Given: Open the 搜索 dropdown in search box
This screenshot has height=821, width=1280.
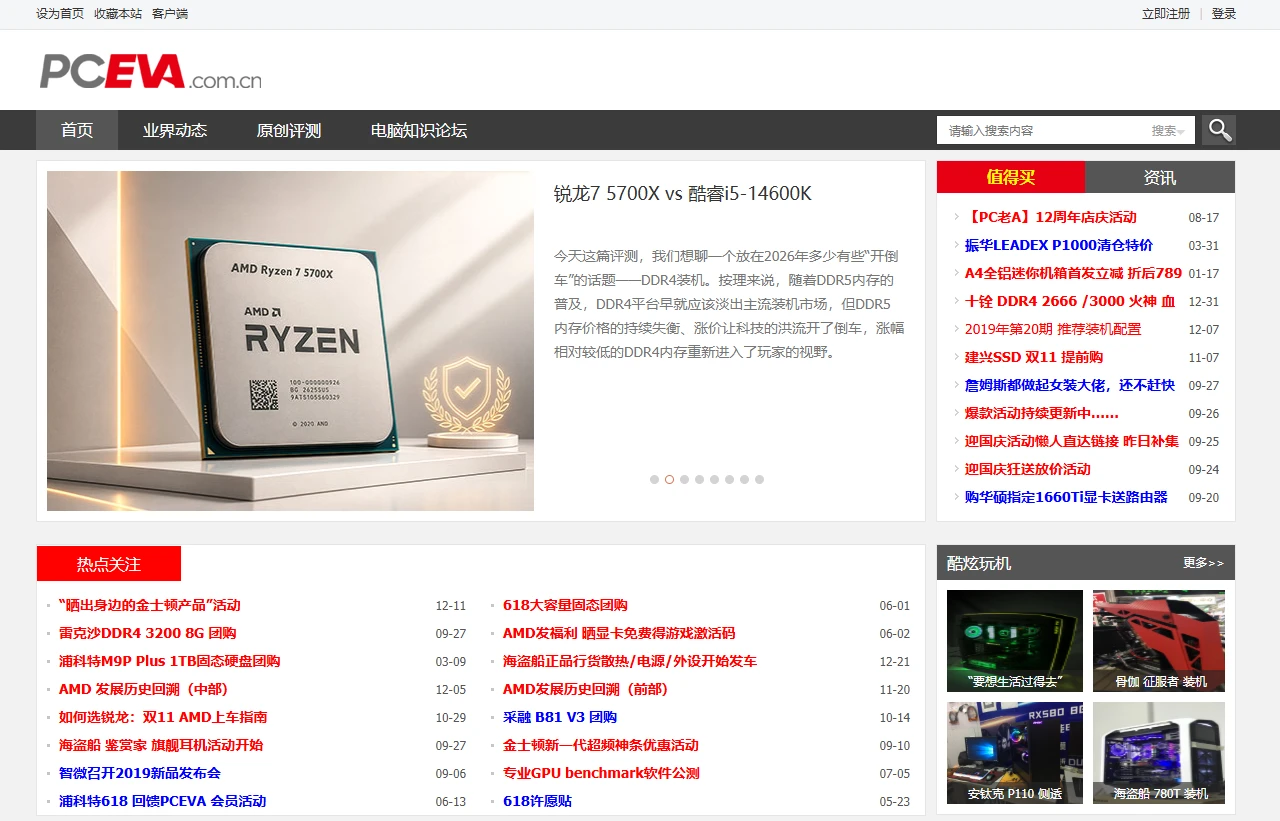Looking at the screenshot, I should (1167, 131).
